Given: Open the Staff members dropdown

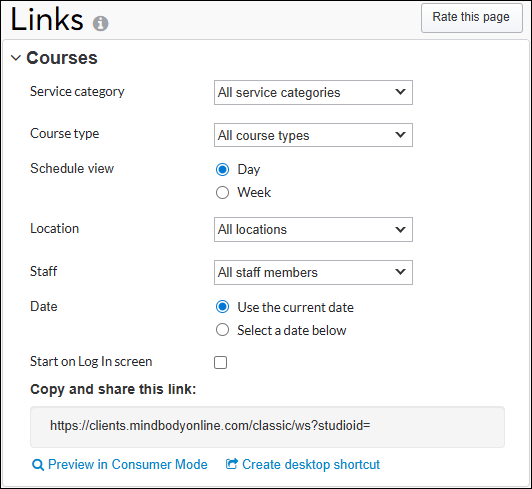Looking at the screenshot, I should (313, 272).
